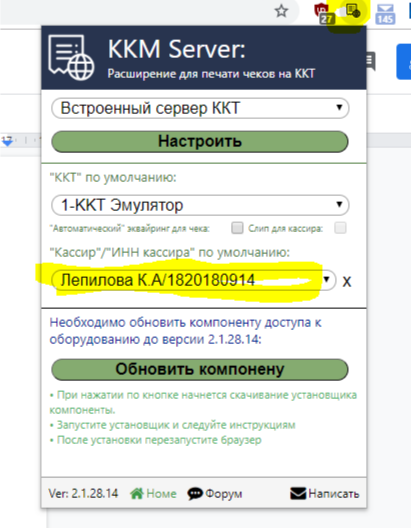Enable the automatic acquiring for receipt checkbox
The width and height of the screenshot is (411, 528).
coord(237,228)
